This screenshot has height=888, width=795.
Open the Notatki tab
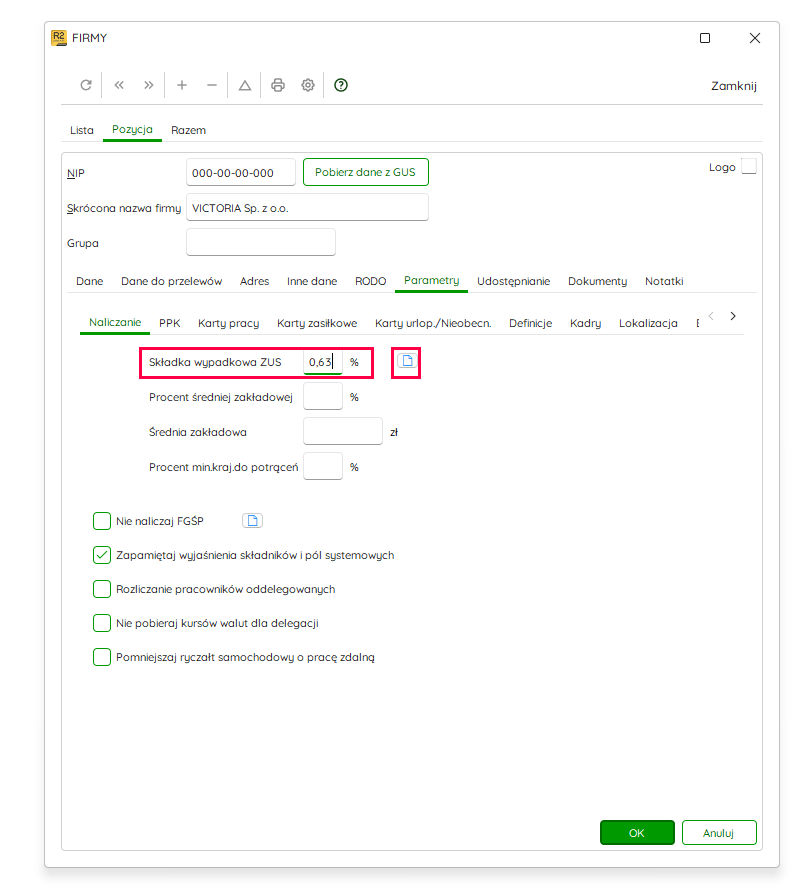pyautogui.click(x=664, y=281)
